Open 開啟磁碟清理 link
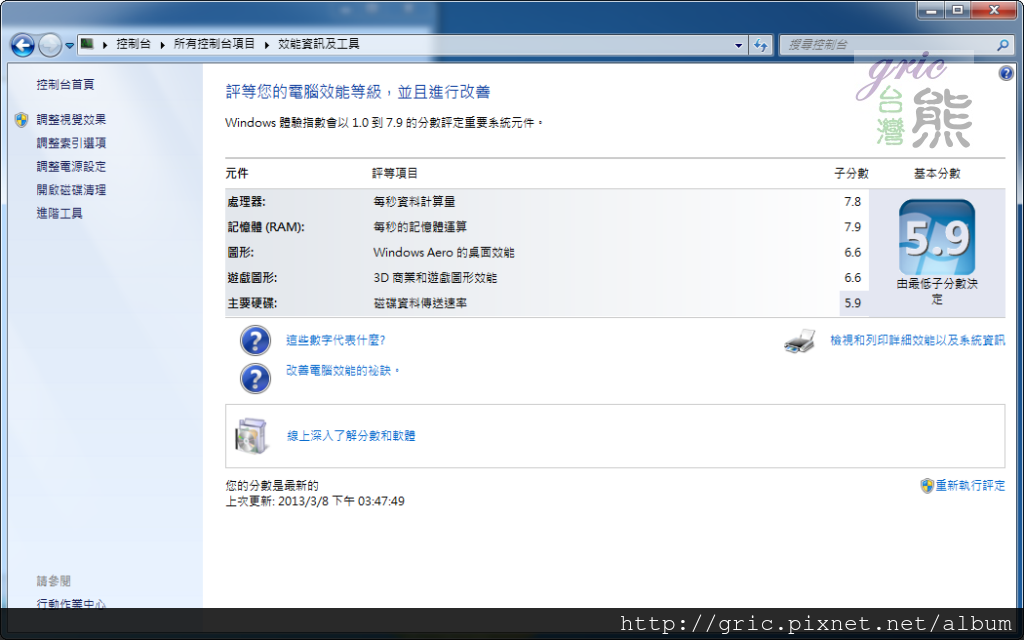Screen dimensions: 1024x640 pos(71,190)
